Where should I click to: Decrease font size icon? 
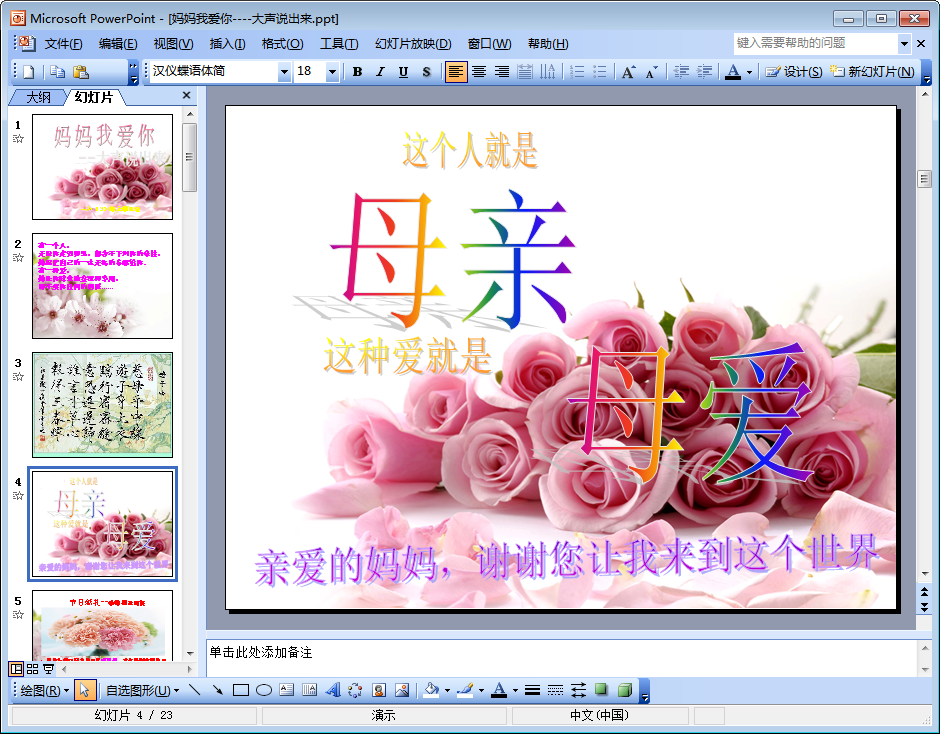click(652, 72)
